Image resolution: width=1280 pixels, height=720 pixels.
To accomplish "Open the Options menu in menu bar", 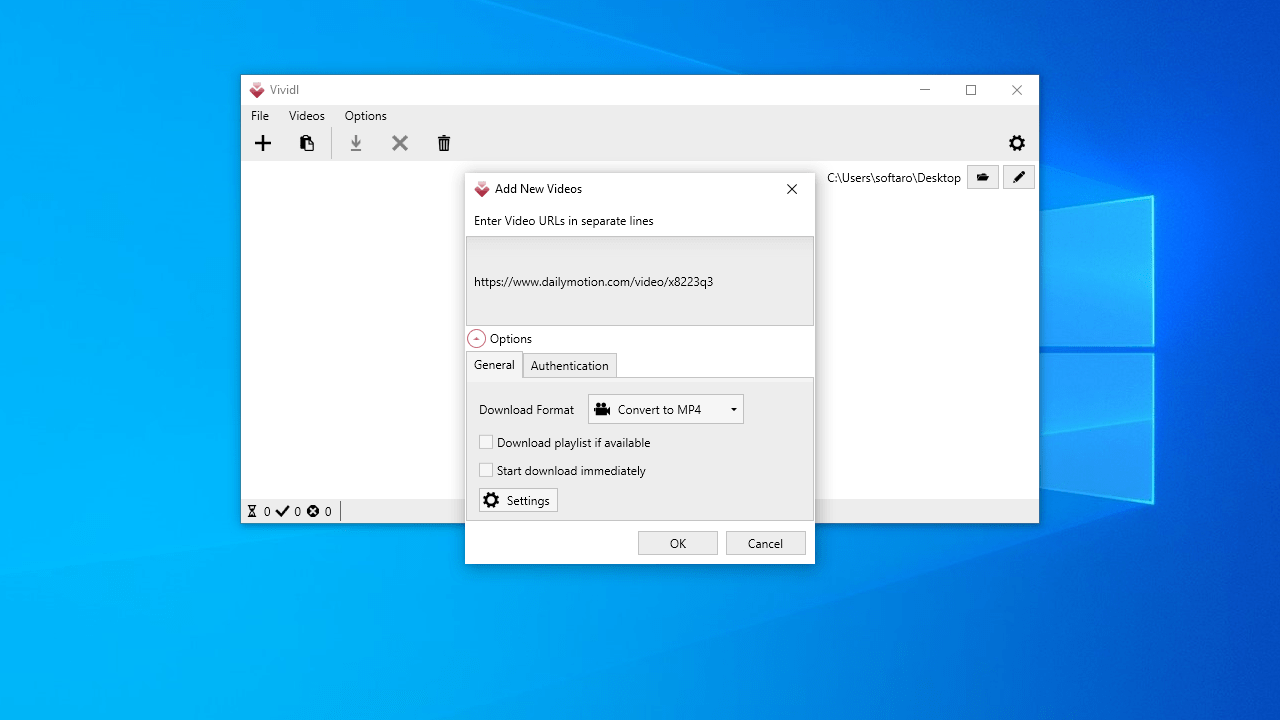I will click(366, 116).
